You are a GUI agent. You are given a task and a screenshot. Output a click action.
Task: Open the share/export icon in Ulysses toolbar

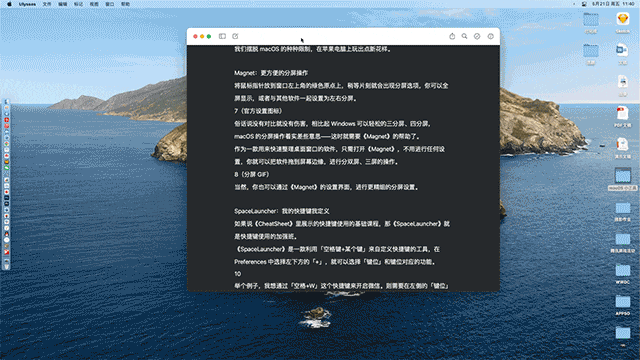pos(452,36)
